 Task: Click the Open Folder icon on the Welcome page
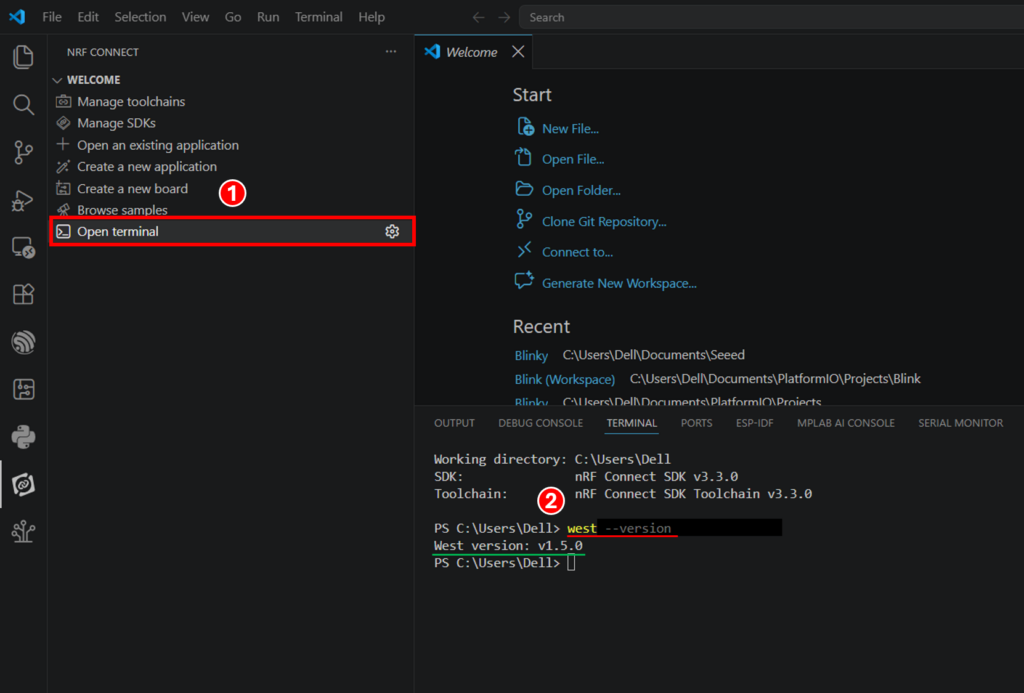(524, 189)
